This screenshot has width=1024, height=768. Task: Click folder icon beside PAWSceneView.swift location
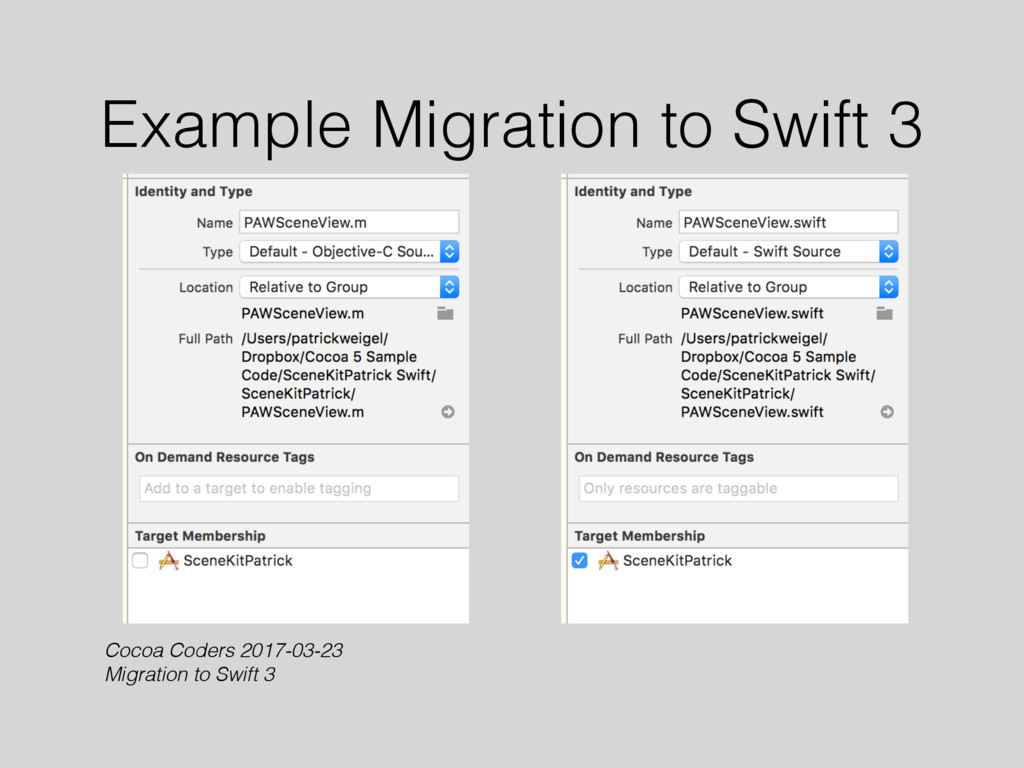point(885,313)
